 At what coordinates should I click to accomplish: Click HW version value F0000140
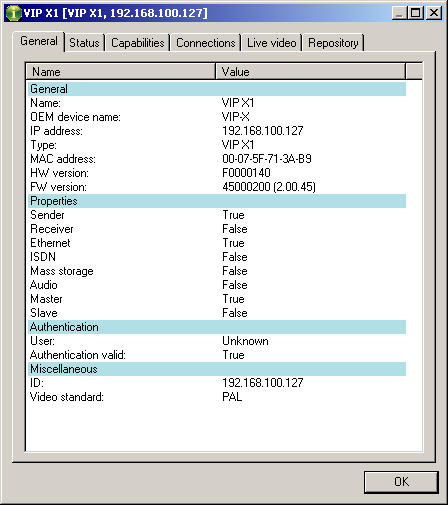tap(246, 173)
